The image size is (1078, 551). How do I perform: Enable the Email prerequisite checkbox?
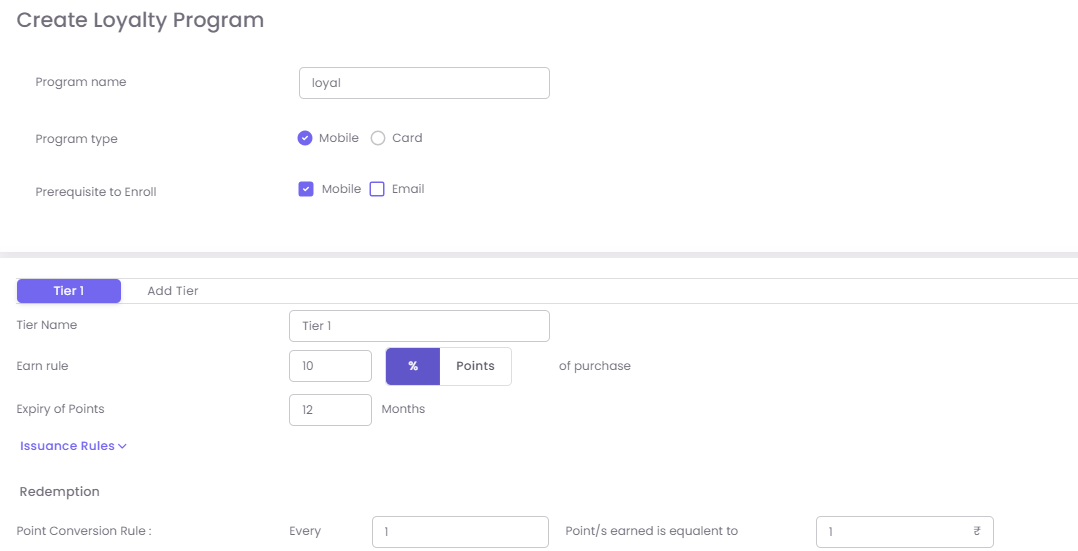(x=377, y=189)
